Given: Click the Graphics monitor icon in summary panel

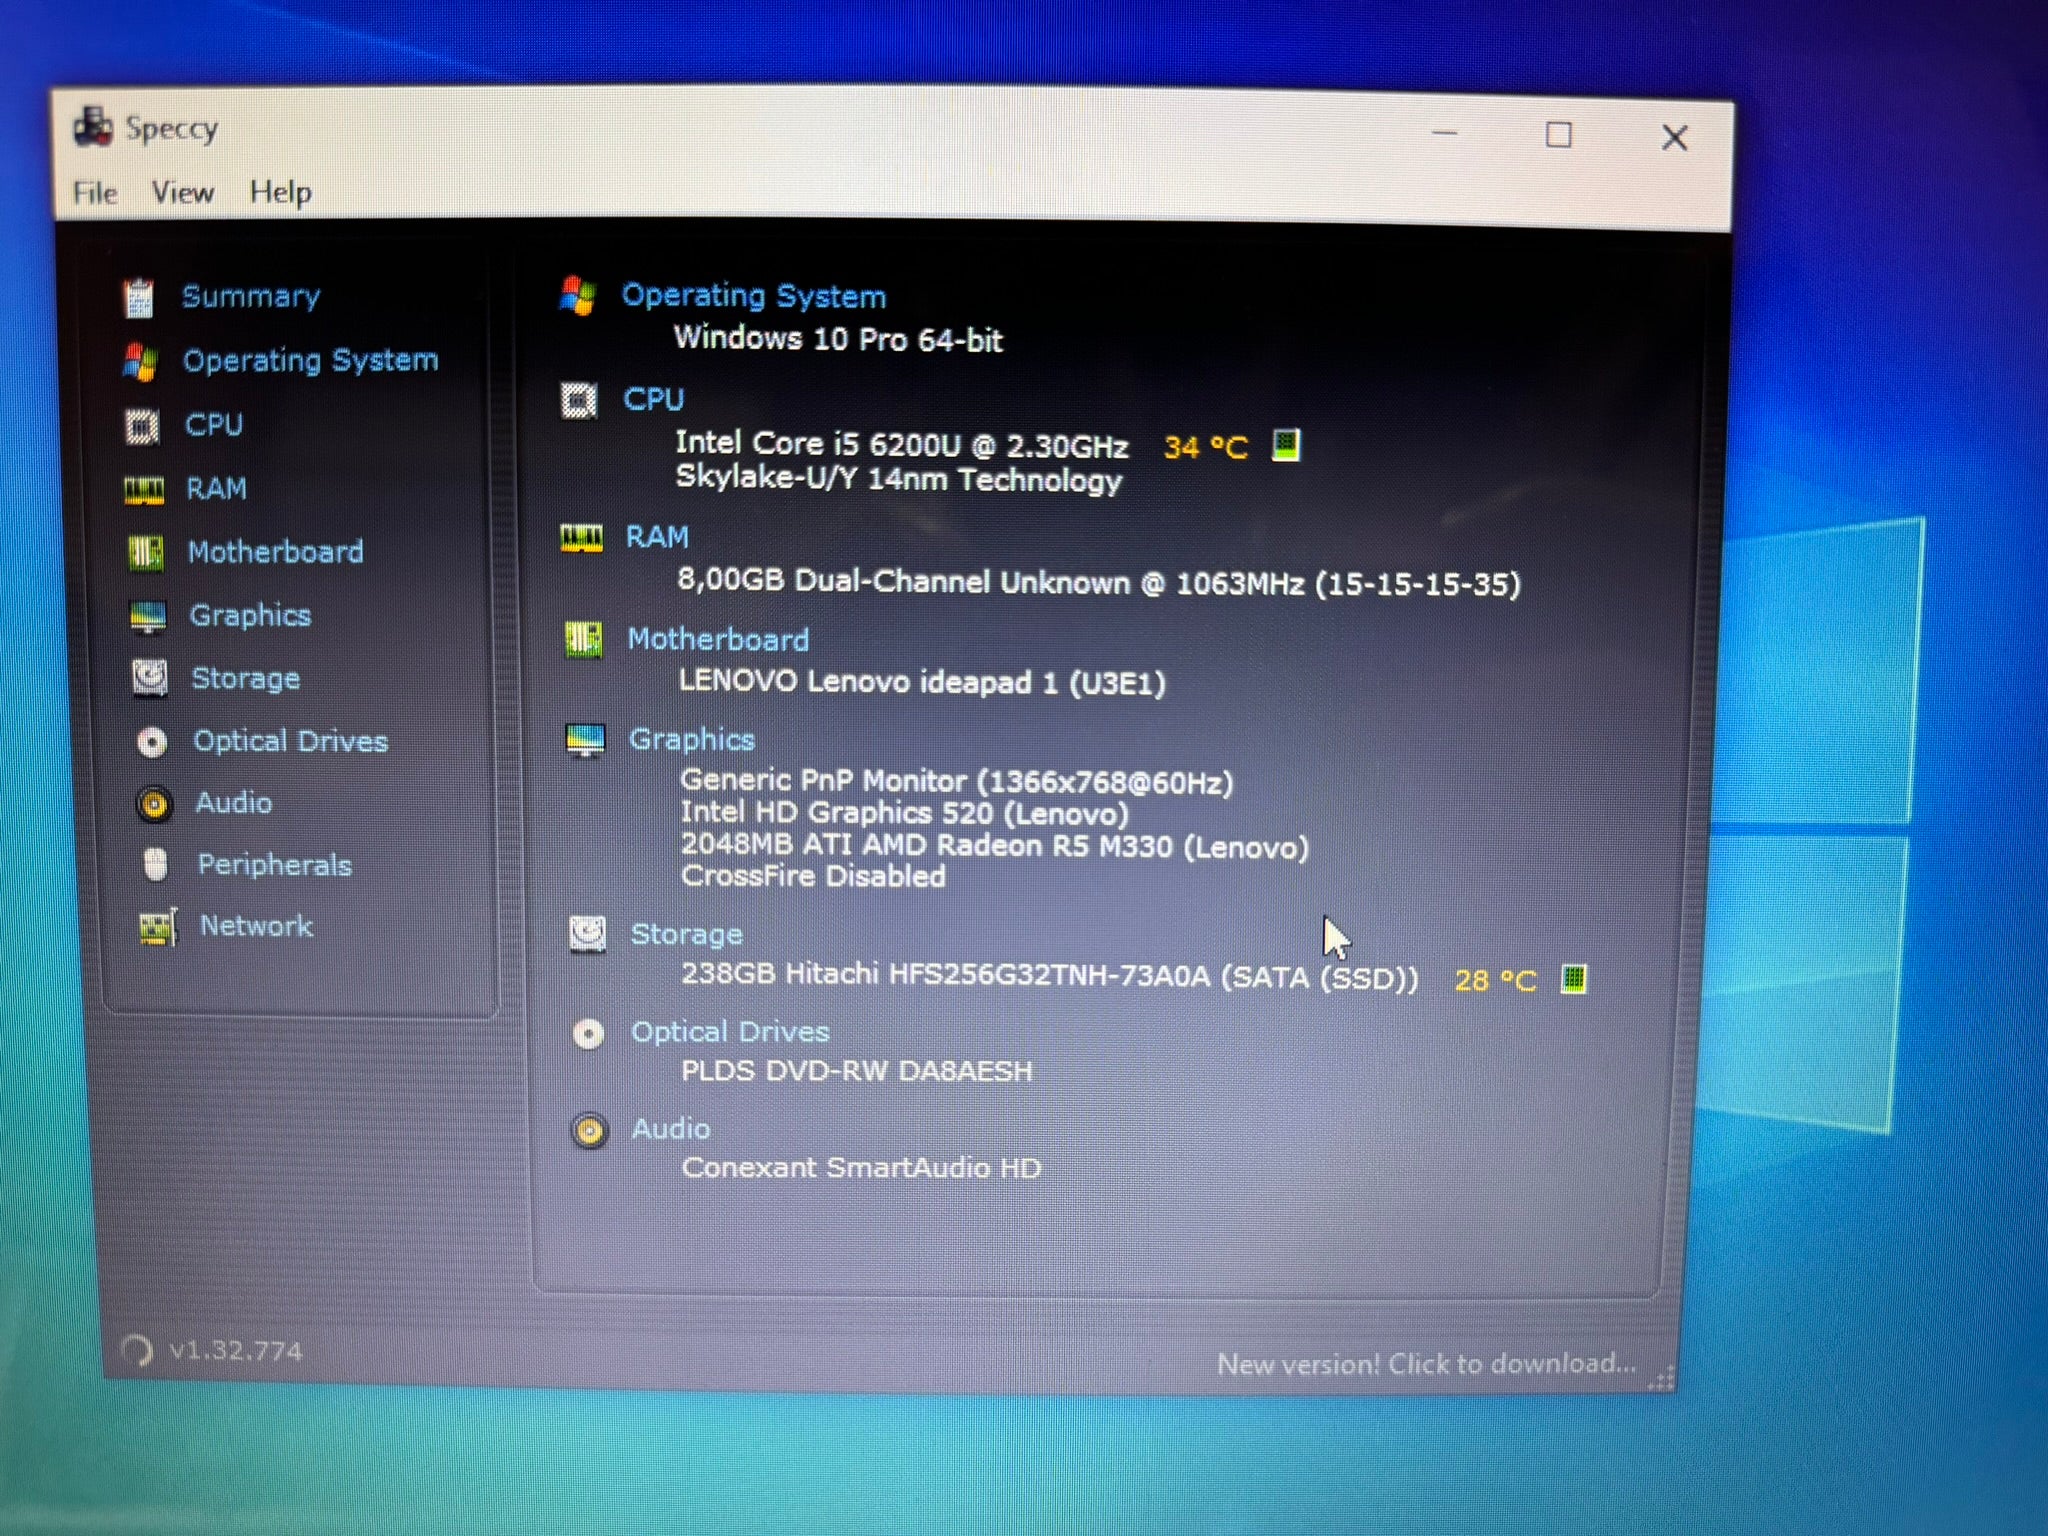Looking at the screenshot, I should pos(585,741).
